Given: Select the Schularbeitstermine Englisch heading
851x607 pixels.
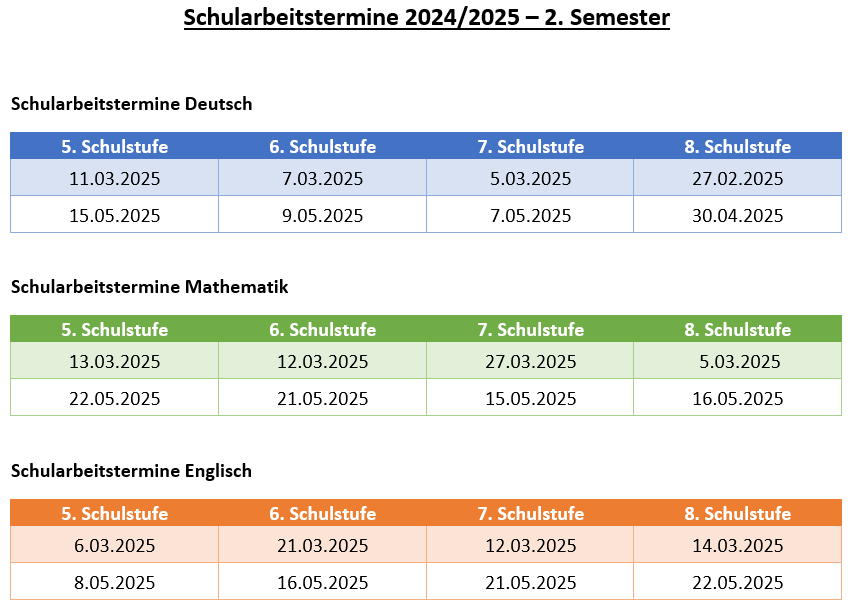Looking at the screenshot, I should pos(131,471).
